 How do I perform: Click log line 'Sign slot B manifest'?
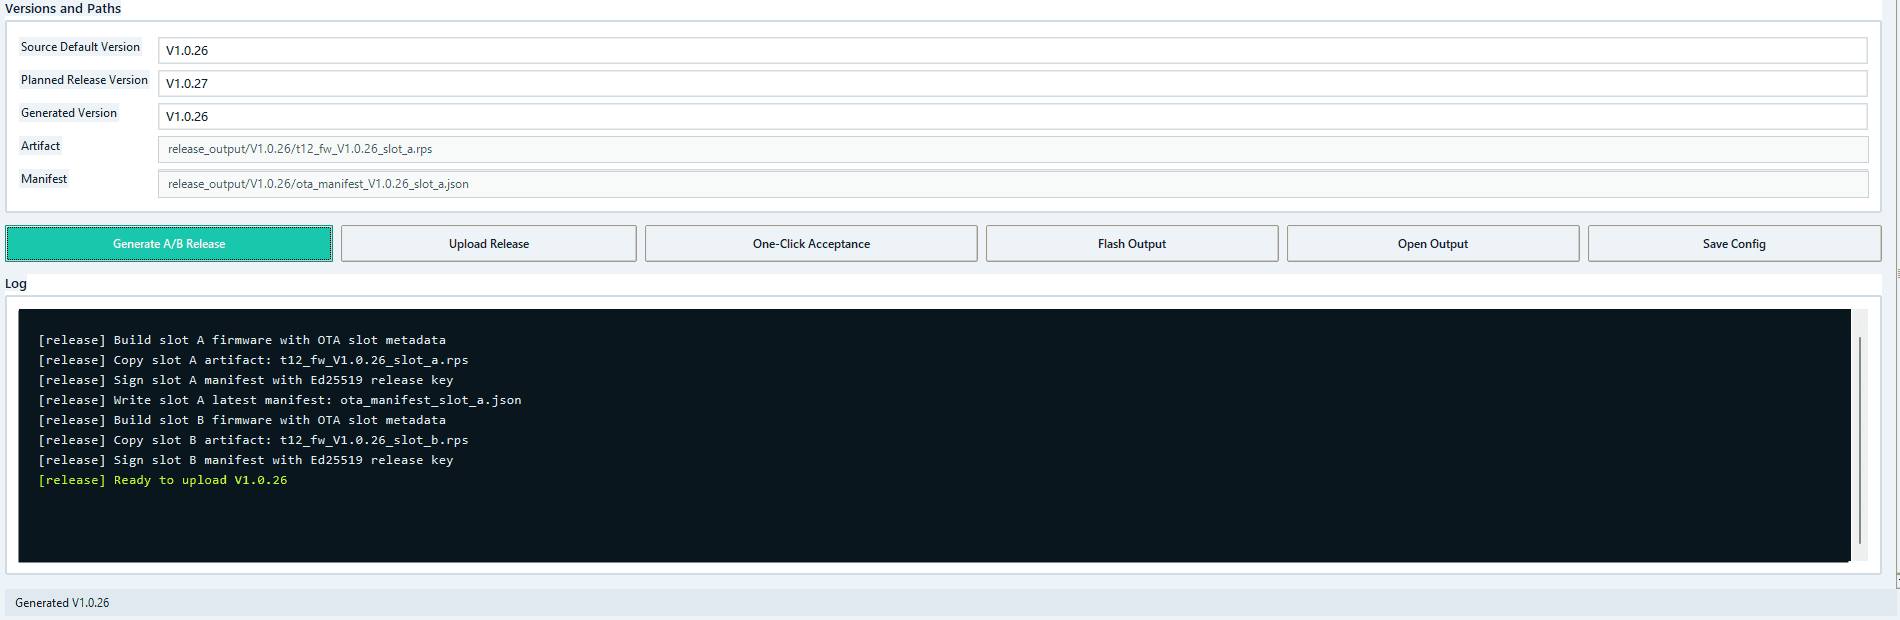click(x=246, y=460)
